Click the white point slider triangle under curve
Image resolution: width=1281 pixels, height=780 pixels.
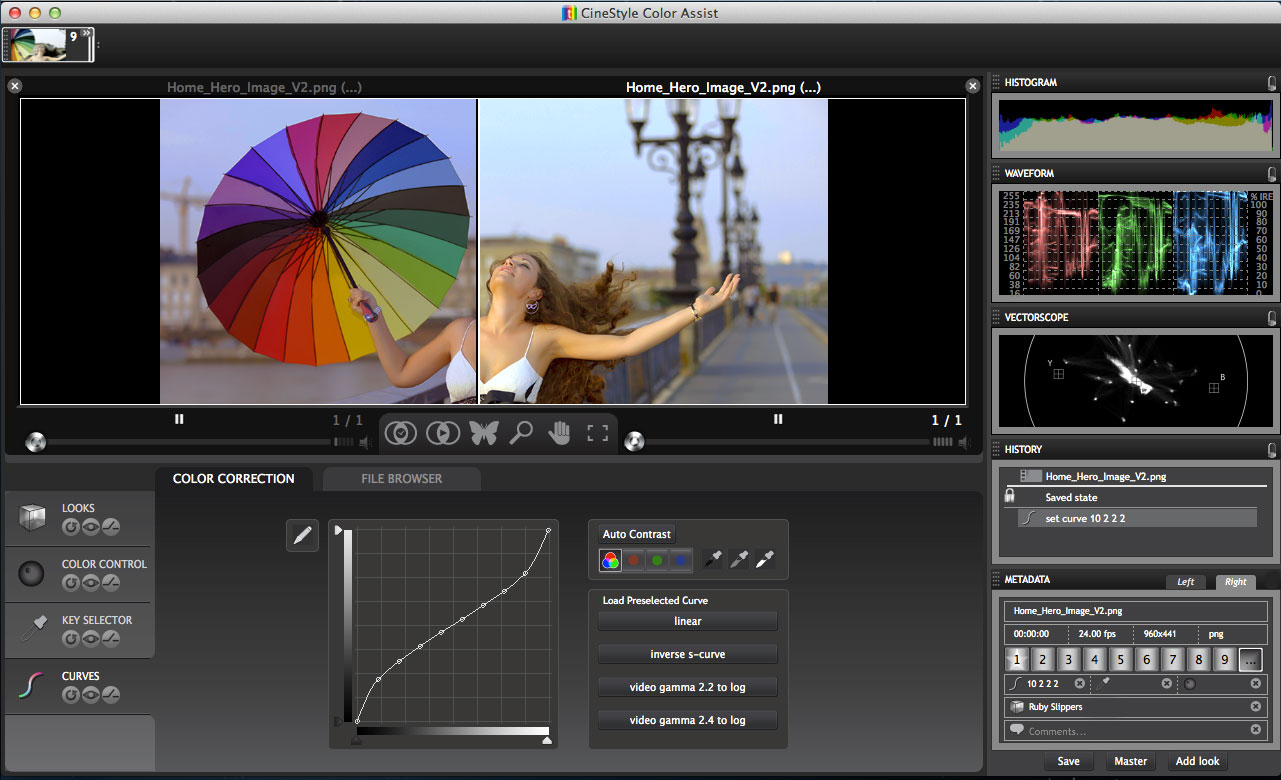(547, 740)
